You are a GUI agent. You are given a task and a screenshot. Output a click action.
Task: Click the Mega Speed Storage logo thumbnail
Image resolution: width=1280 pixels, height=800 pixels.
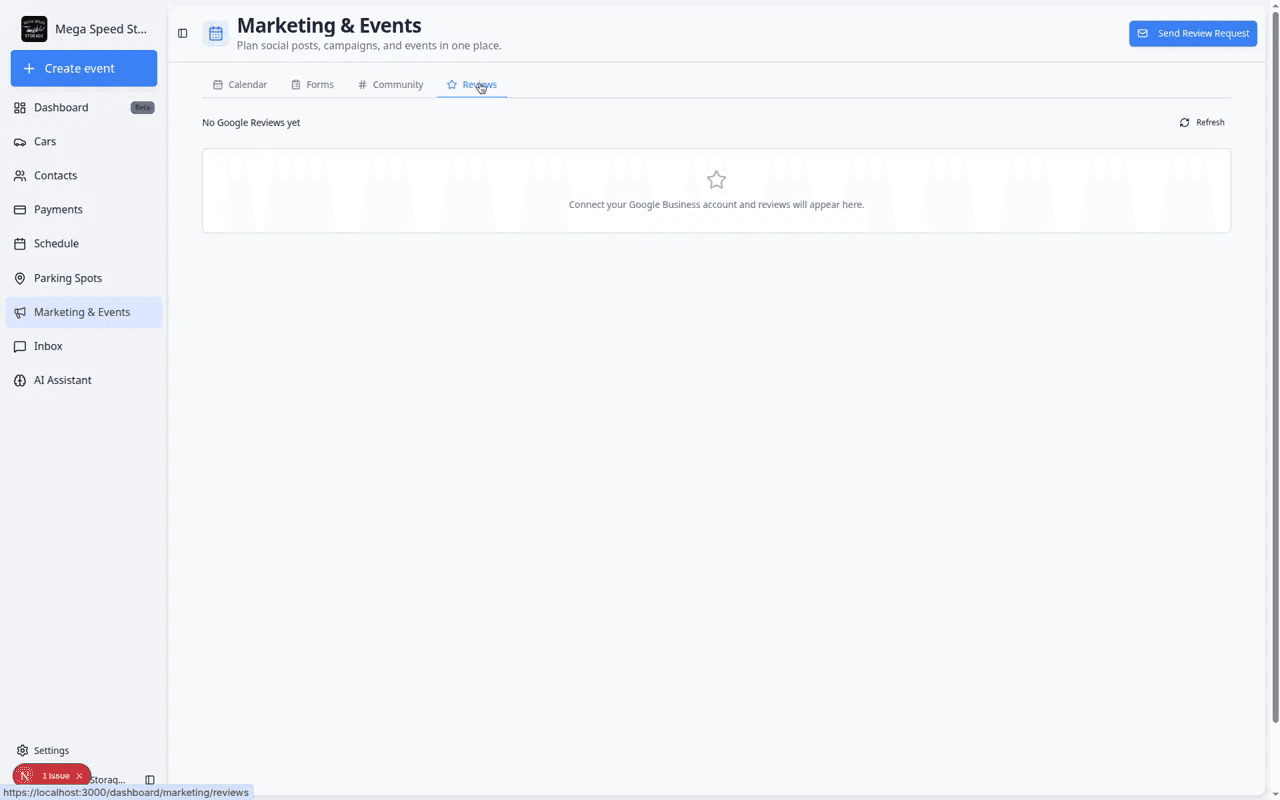pos(34,29)
